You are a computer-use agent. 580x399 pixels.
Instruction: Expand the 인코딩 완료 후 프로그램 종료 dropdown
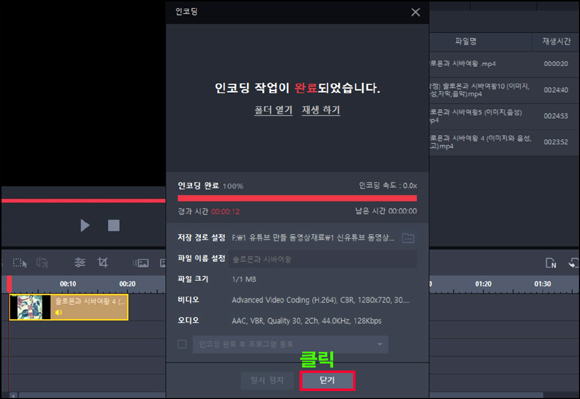(x=290, y=344)
